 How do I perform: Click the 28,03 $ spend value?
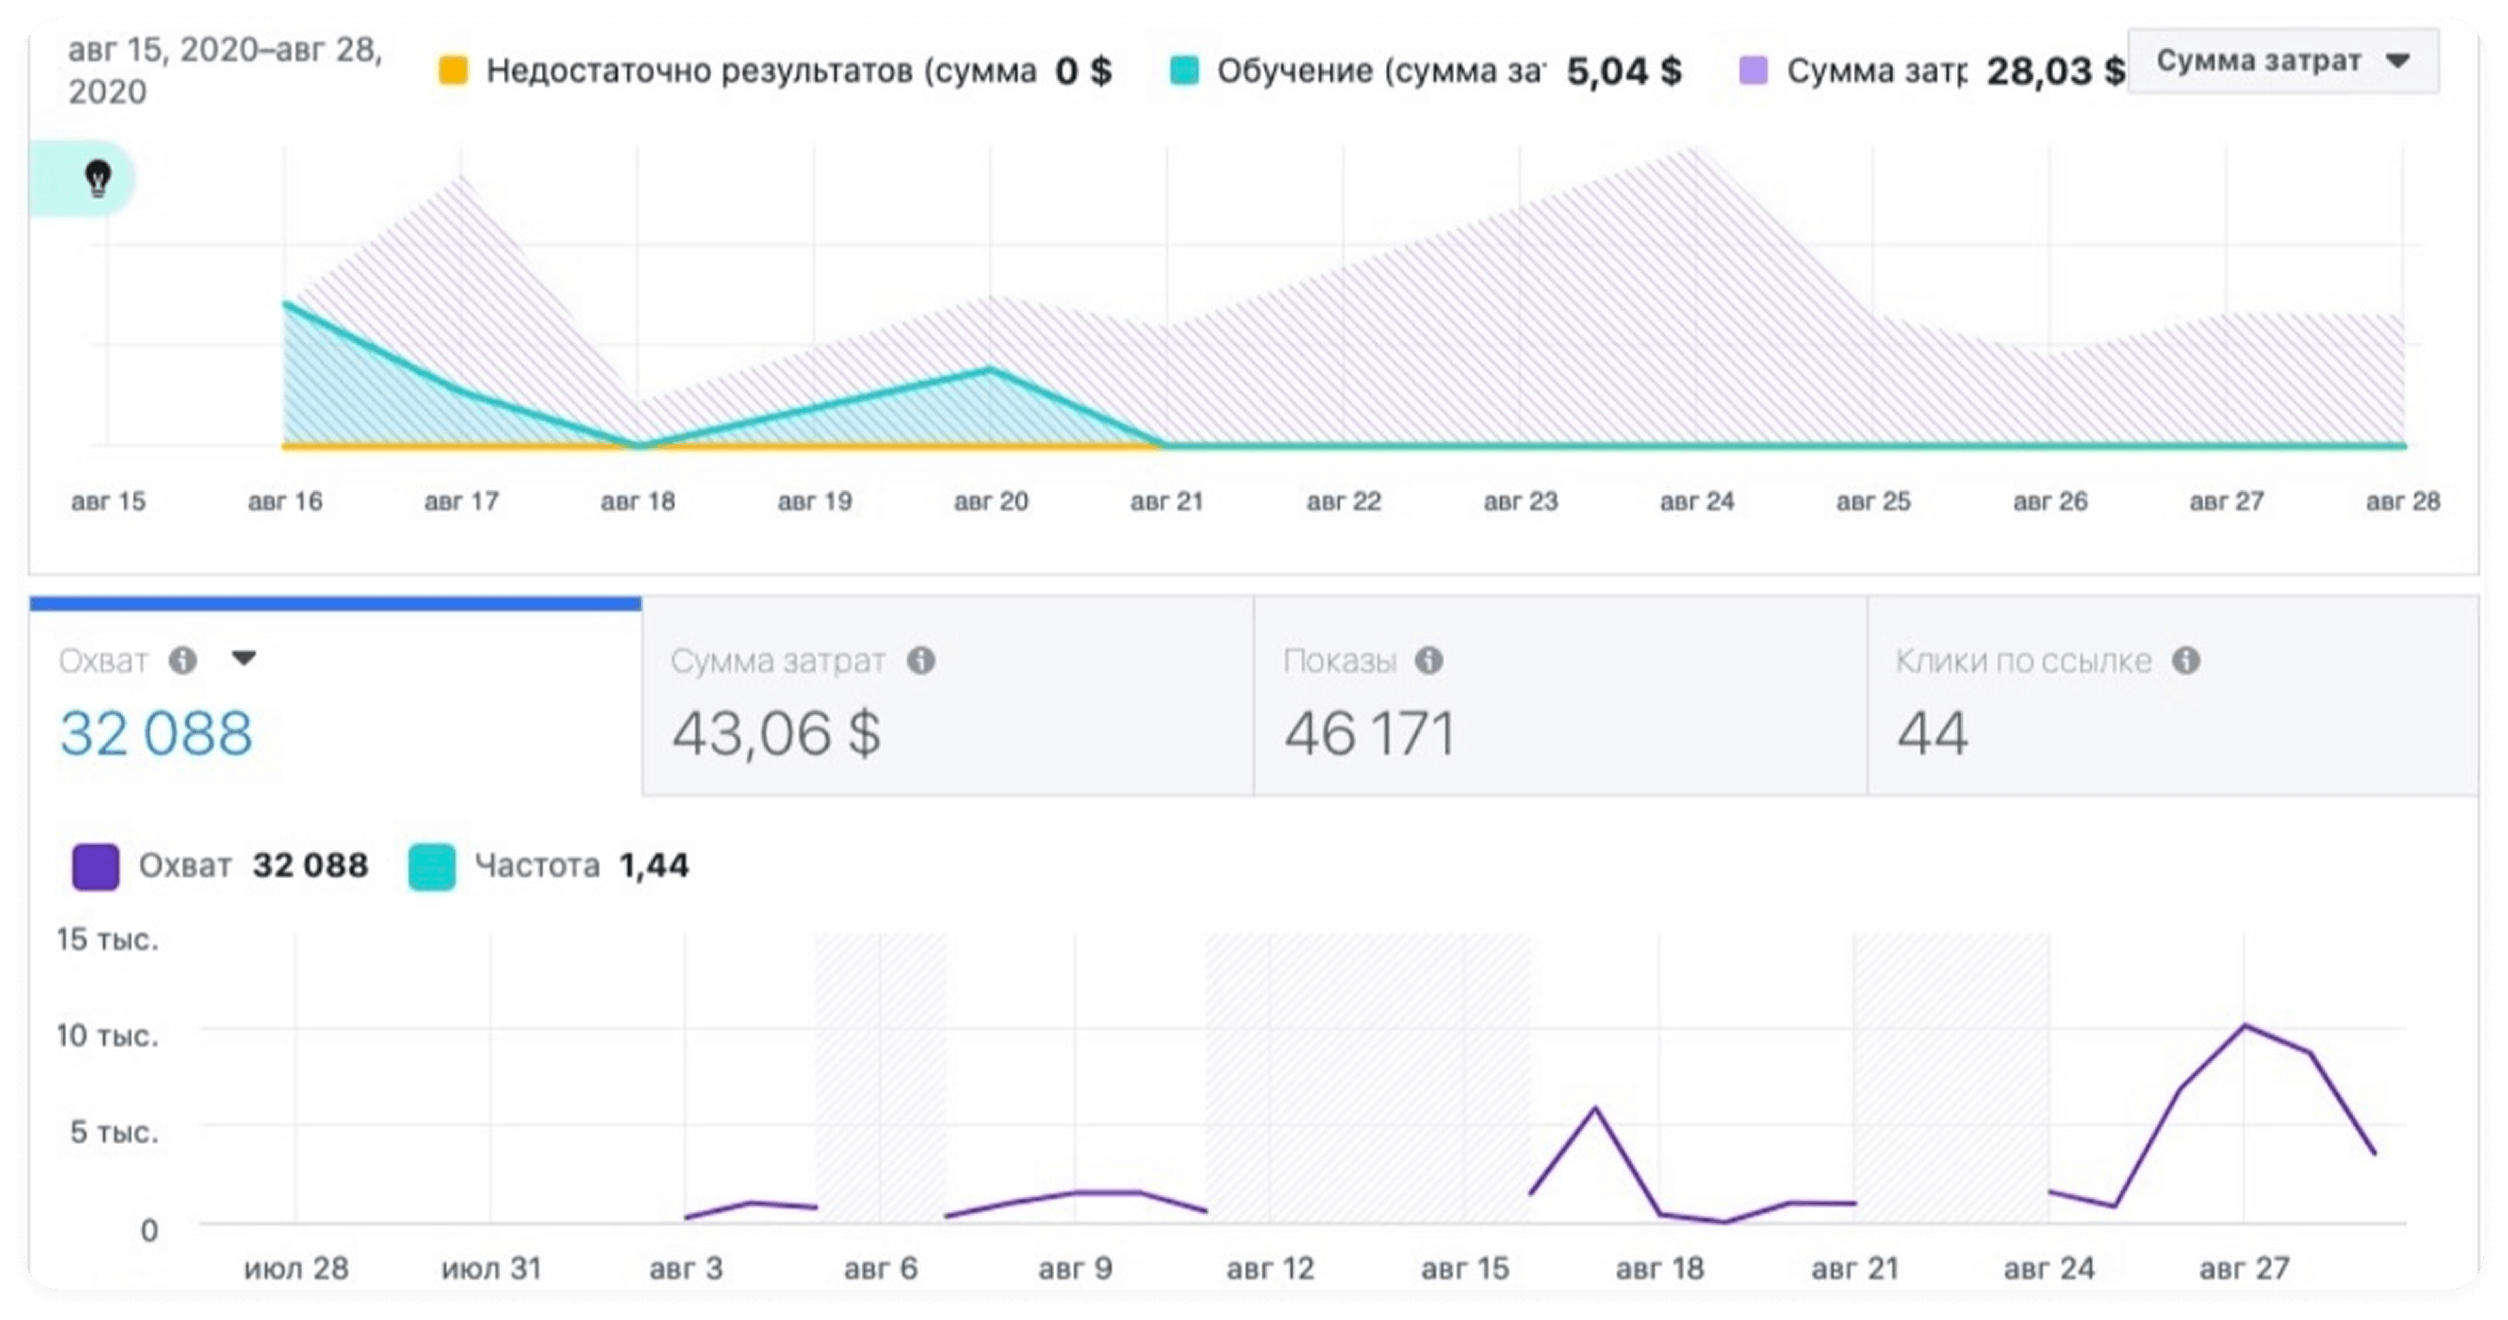pos(2055,71)
